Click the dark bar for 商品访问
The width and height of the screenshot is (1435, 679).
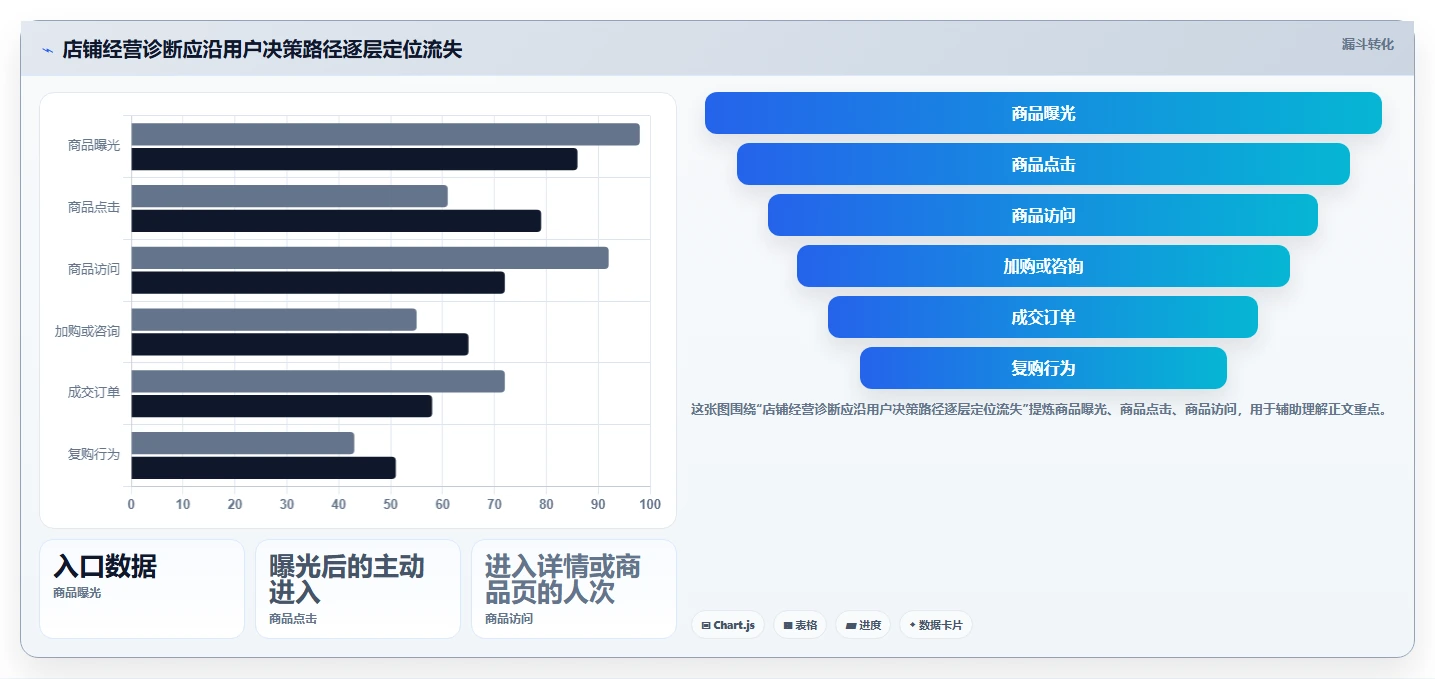pos(318,283)
